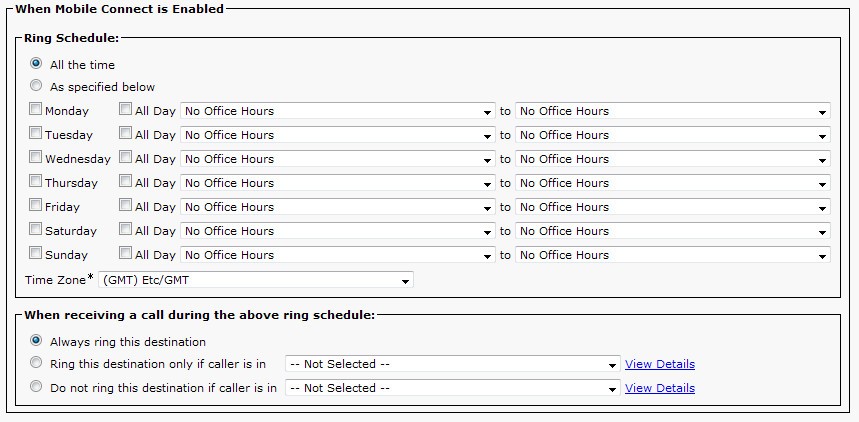This screenshot has height=422, width=859.
Task: Open allowed caller list 'Not Selected' dropdown
Action: tap(453, 364)
